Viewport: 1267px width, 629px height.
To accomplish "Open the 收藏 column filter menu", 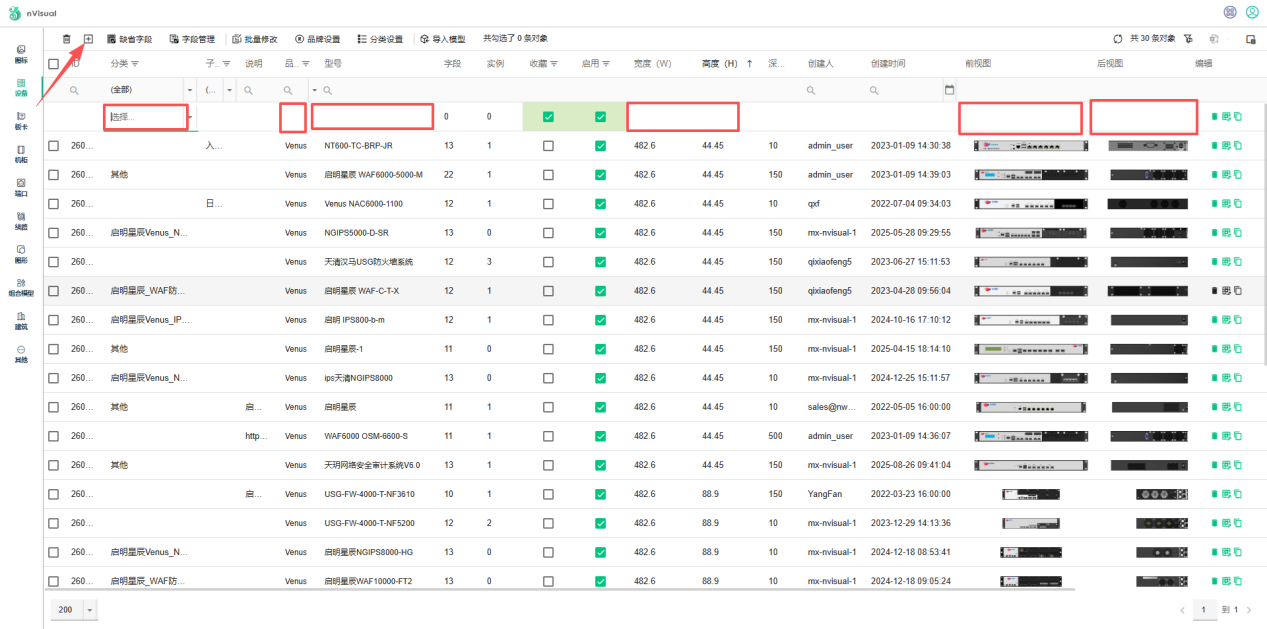I will coord(554,64).
